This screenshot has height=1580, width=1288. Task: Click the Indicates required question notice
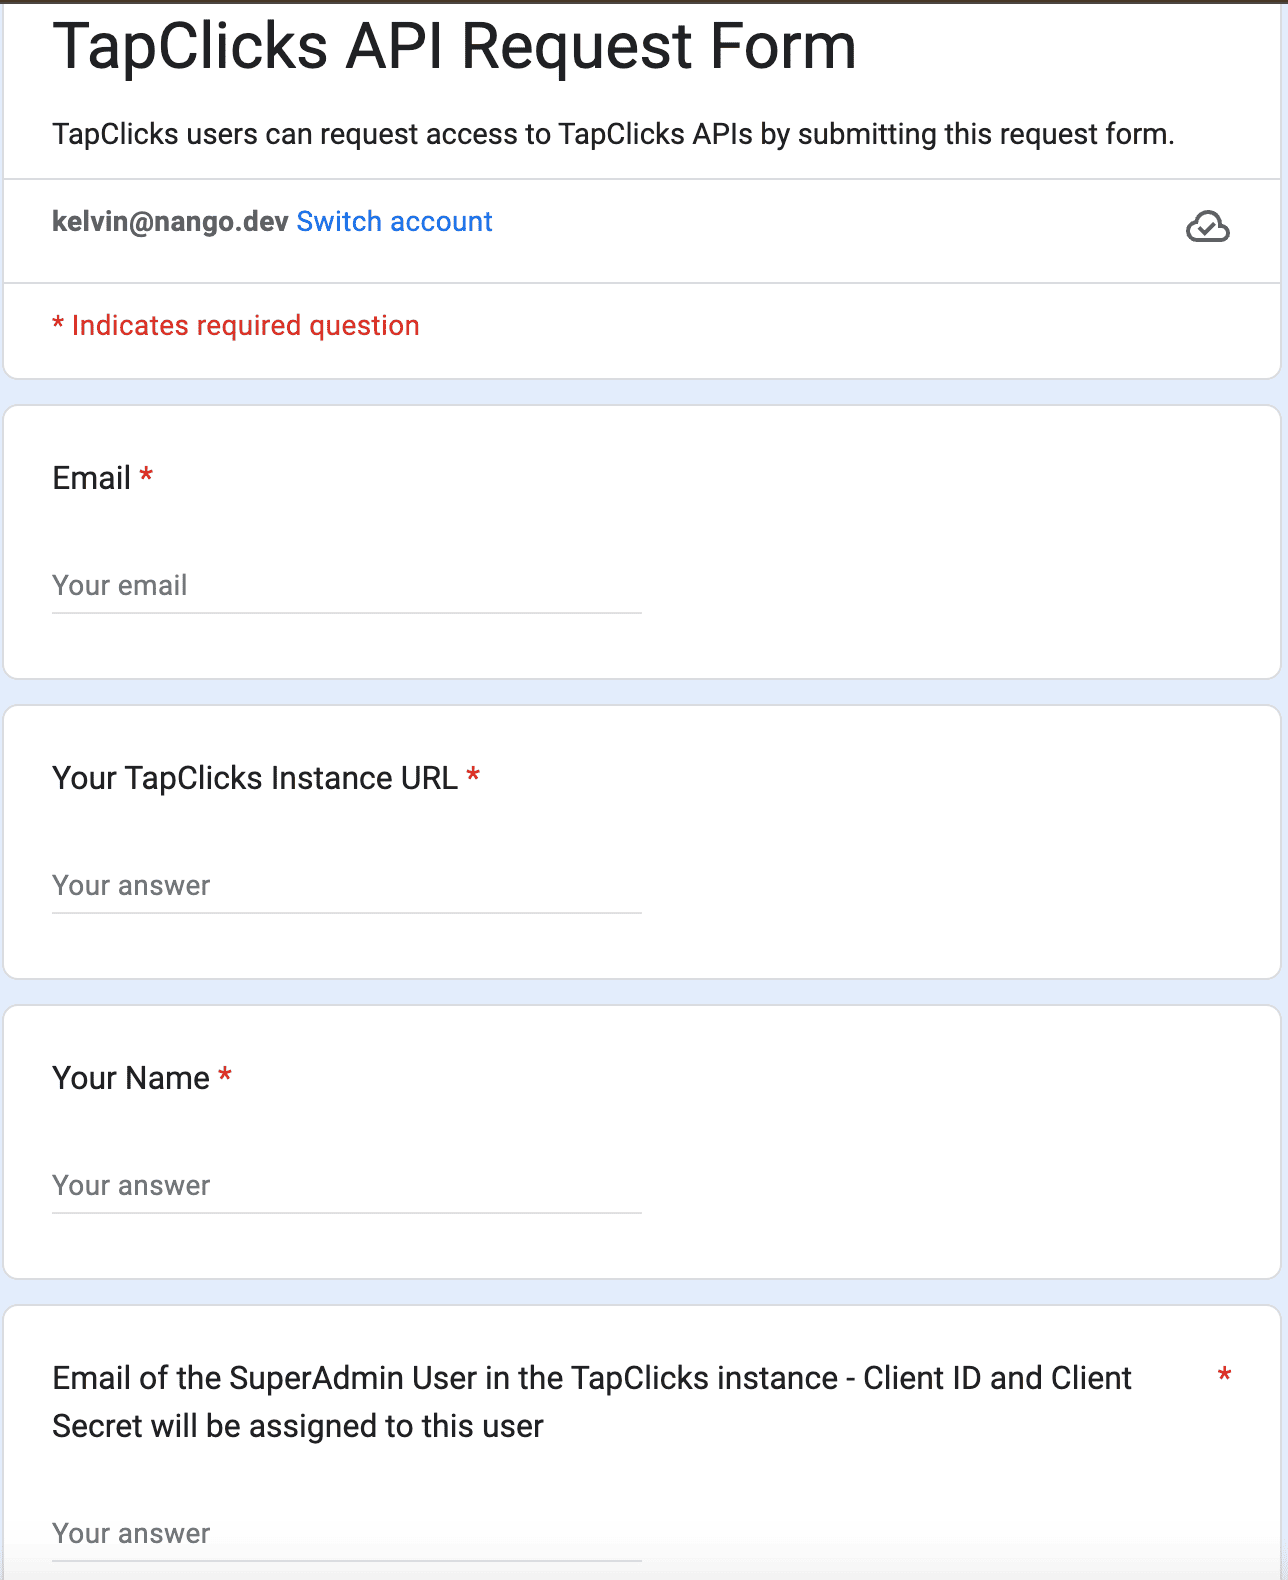pyautogui.click(x=236, y=325)
